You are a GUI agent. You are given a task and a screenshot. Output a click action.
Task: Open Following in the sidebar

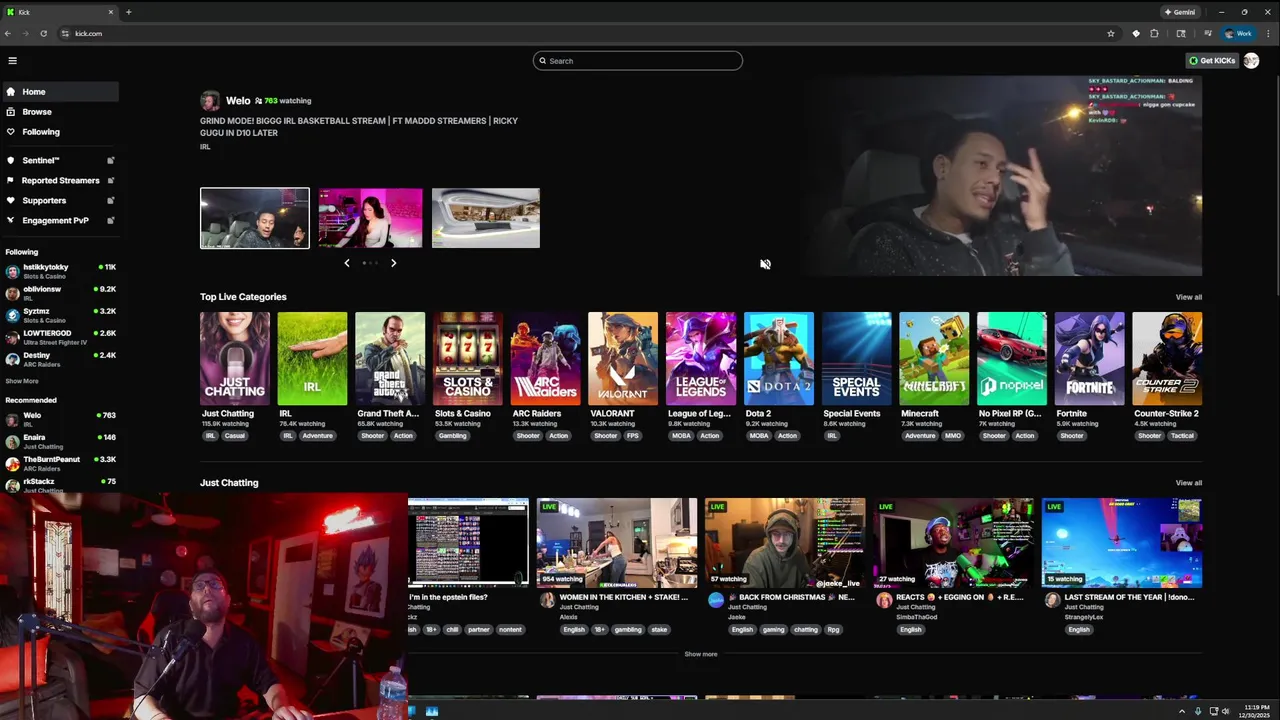tap(60, 132)
